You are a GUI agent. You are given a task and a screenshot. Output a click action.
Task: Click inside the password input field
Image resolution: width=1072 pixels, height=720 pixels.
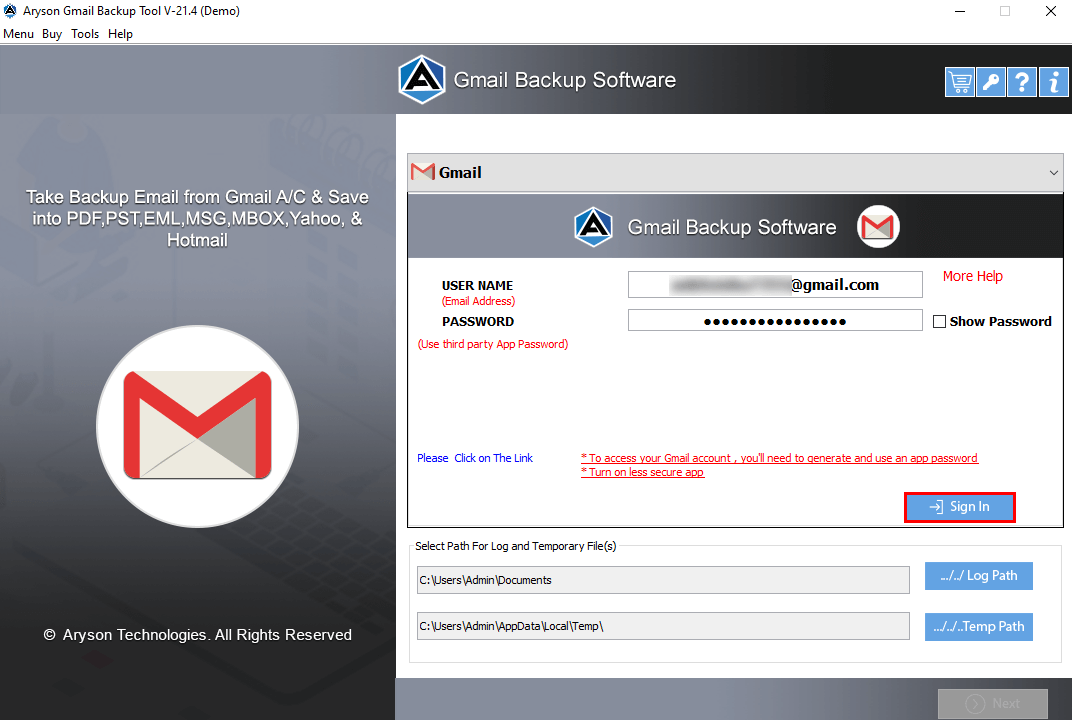click(x=775, y=319)
